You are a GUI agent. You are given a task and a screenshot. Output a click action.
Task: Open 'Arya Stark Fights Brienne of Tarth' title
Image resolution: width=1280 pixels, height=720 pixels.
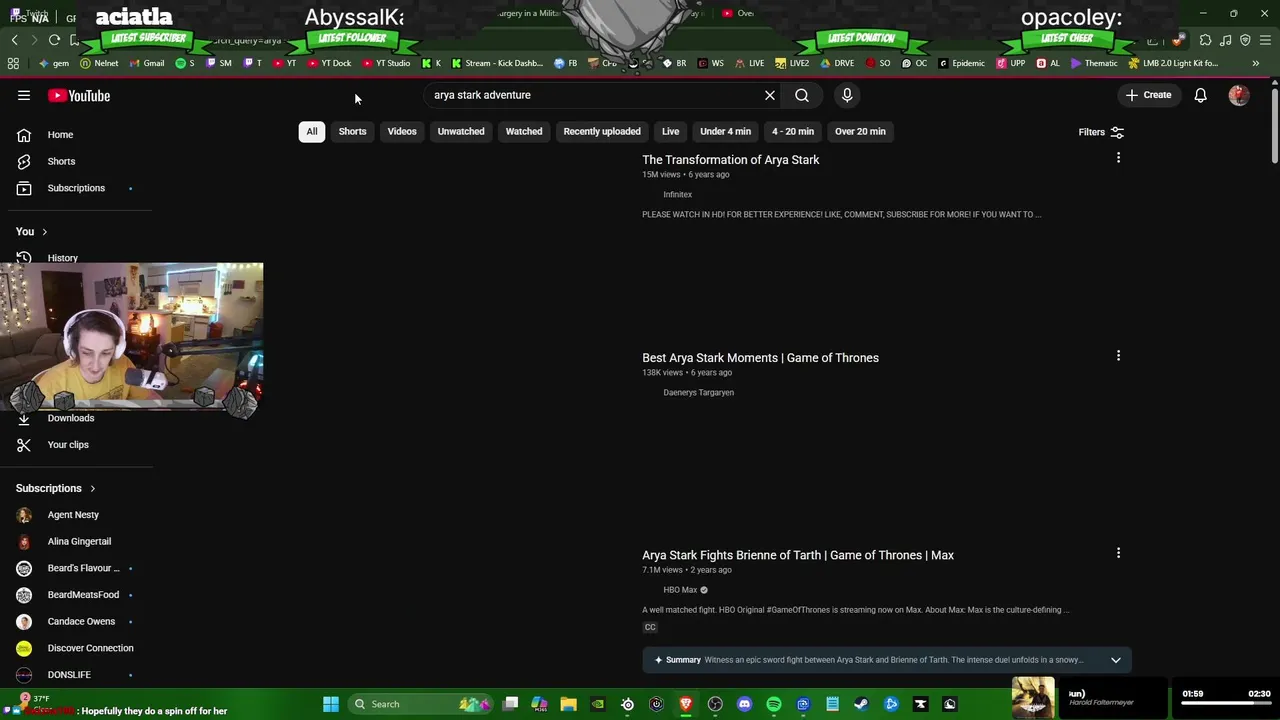tap(798, 555)
